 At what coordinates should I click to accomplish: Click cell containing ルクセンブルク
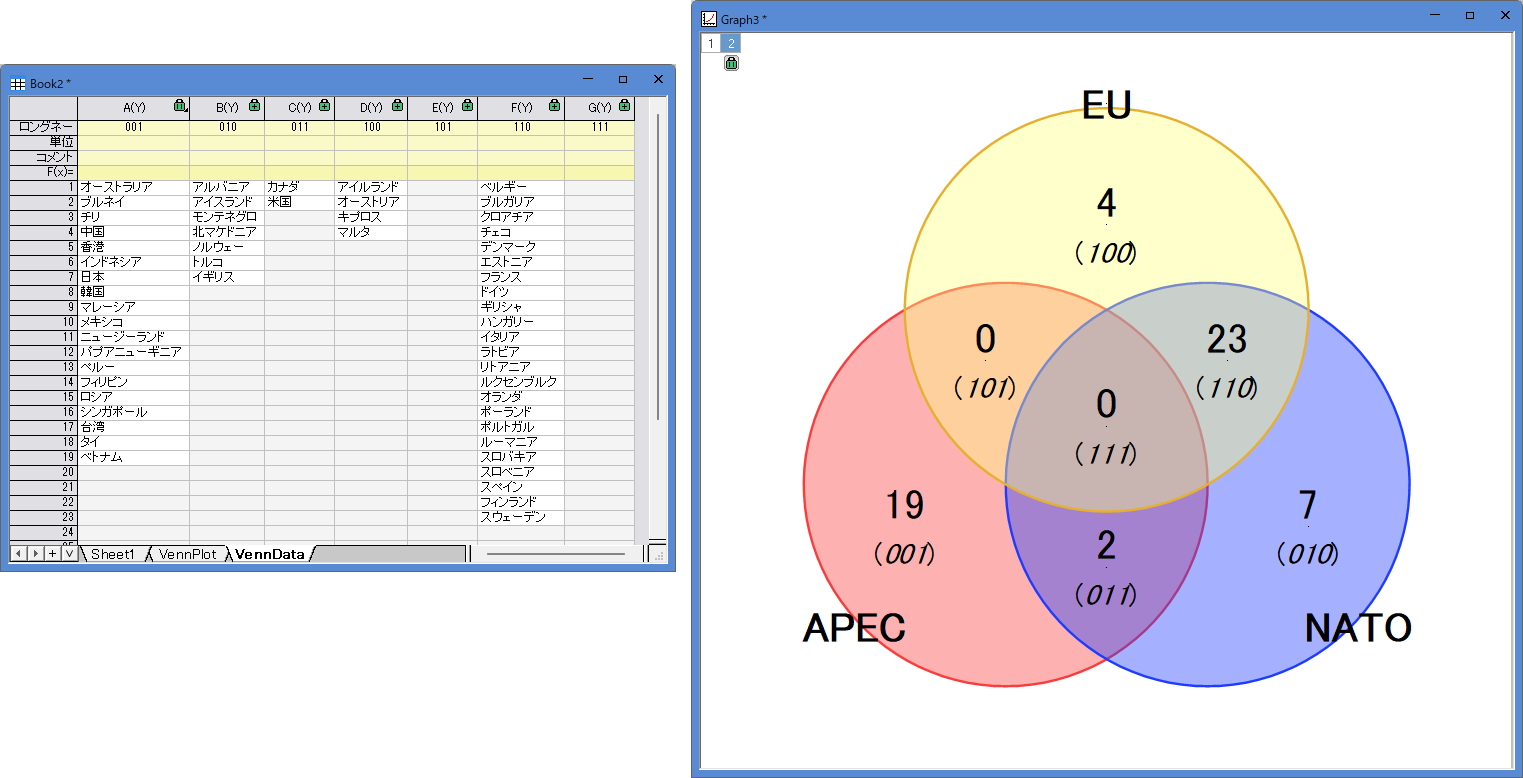(521, 382)
